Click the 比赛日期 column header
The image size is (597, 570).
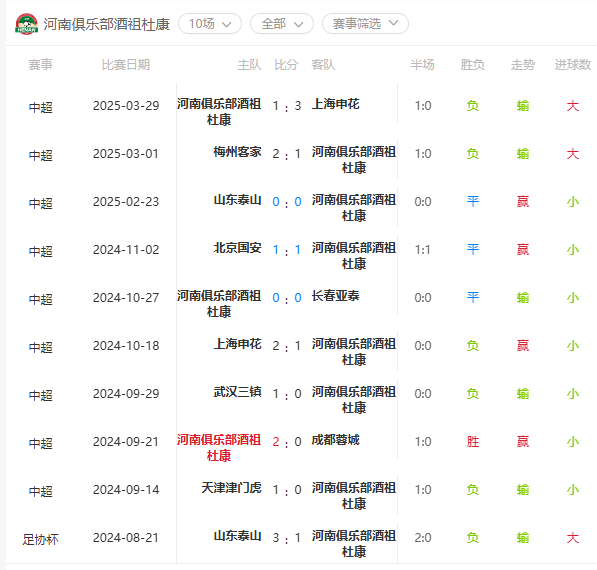126,65
